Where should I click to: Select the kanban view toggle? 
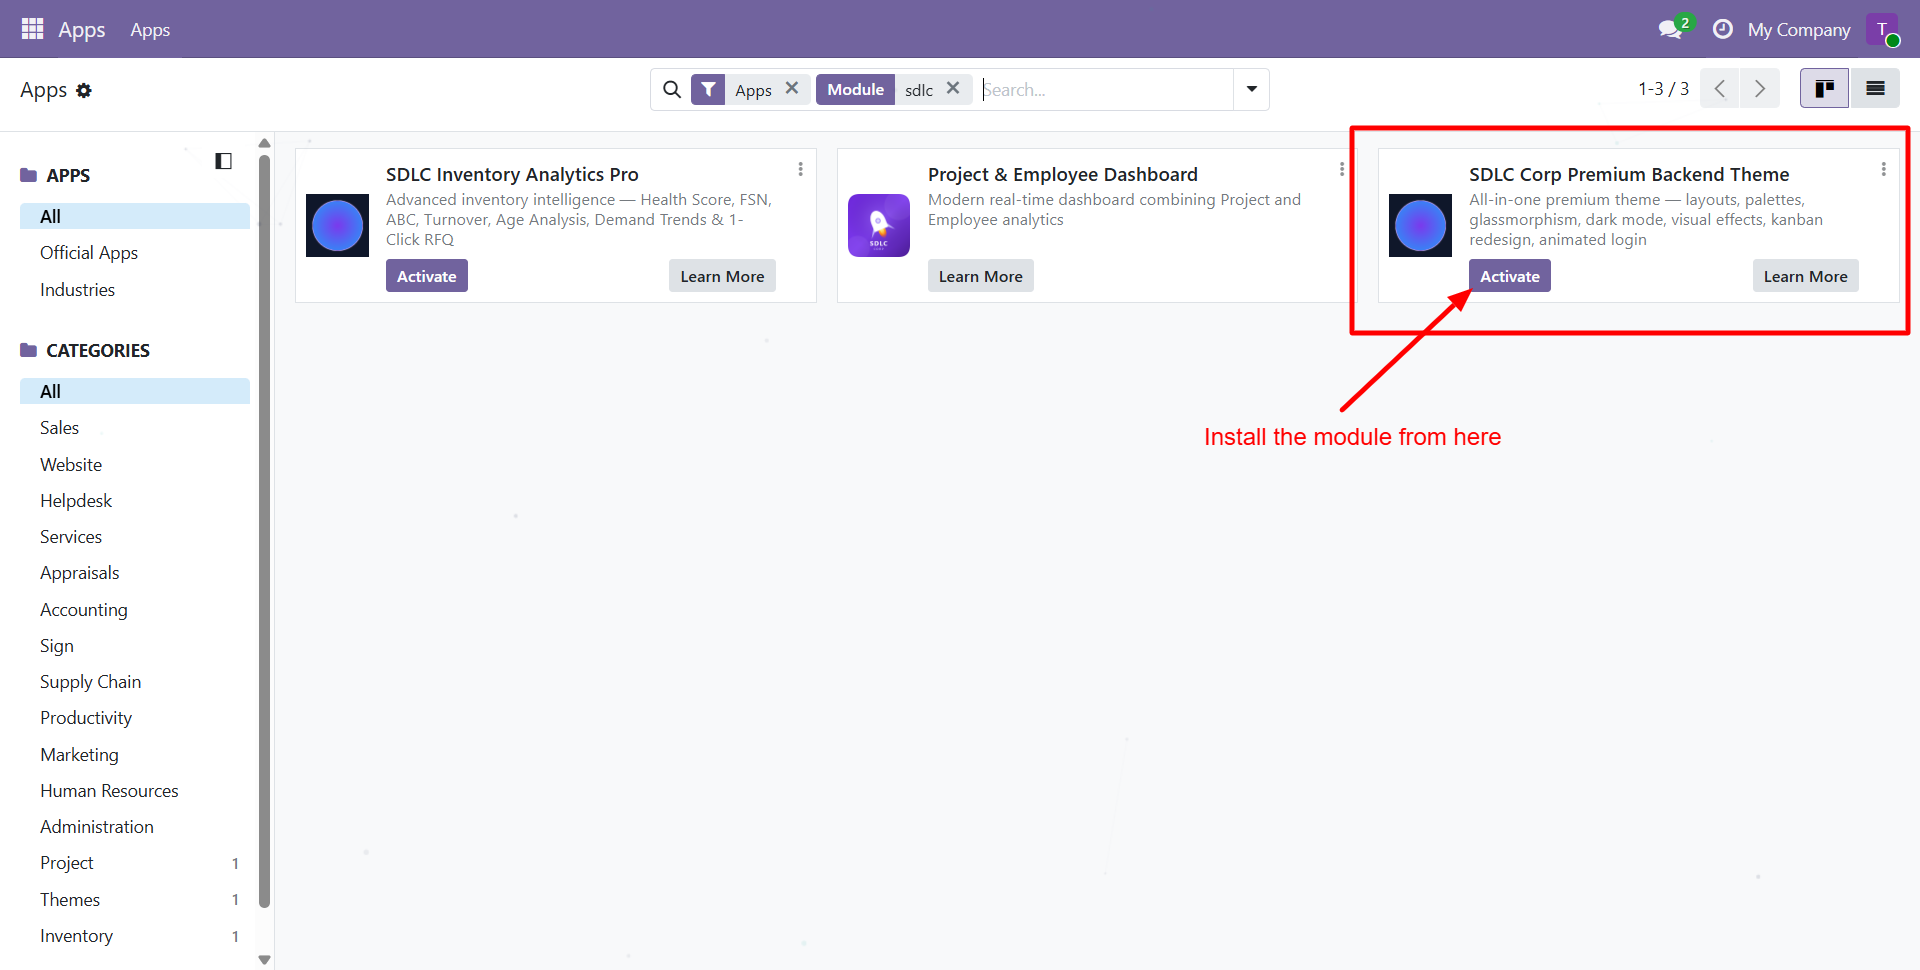click(1824, 88)
